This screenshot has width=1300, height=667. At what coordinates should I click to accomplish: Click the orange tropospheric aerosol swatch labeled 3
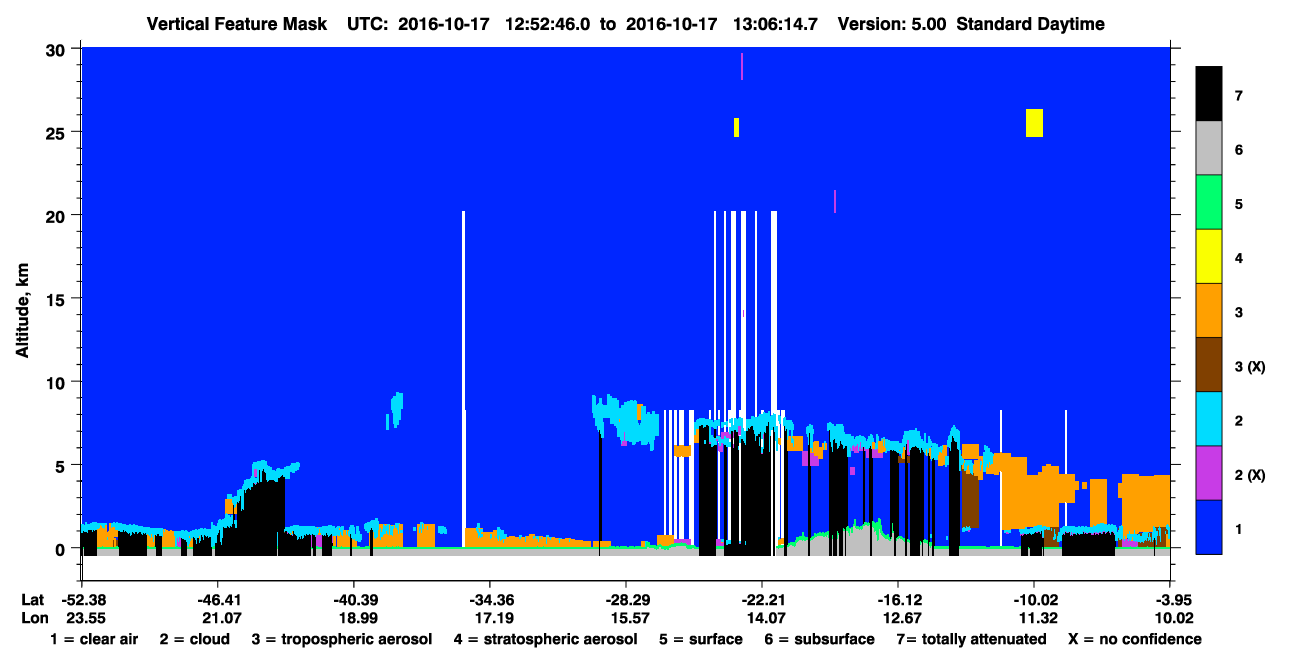point(1209,310)
